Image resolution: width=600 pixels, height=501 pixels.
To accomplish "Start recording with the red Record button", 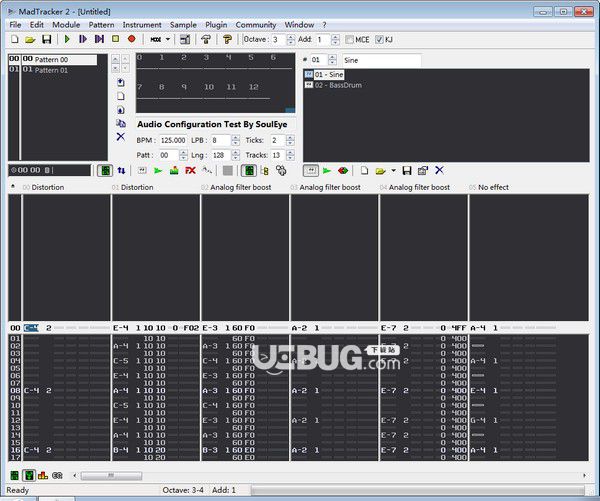I will [132, 39].
